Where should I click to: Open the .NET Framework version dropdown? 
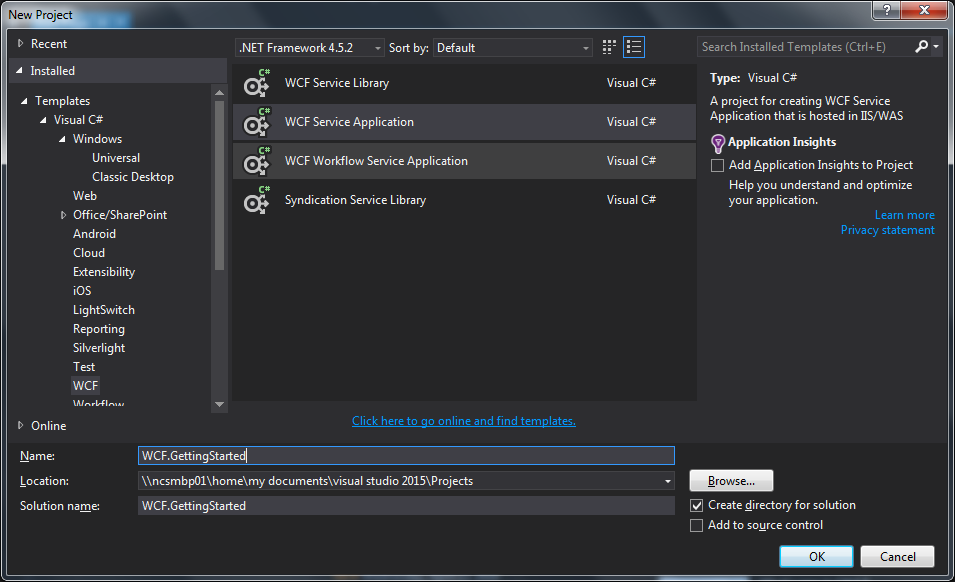coord(375,47)
